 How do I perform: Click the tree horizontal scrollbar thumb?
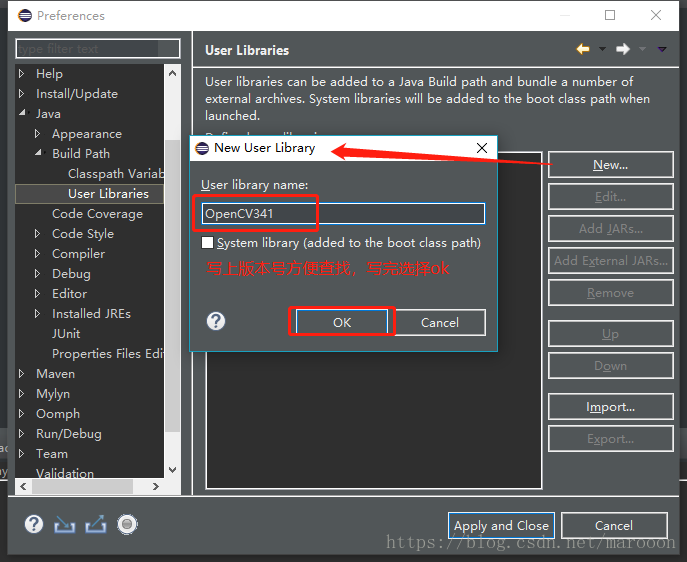click(82, 486)
